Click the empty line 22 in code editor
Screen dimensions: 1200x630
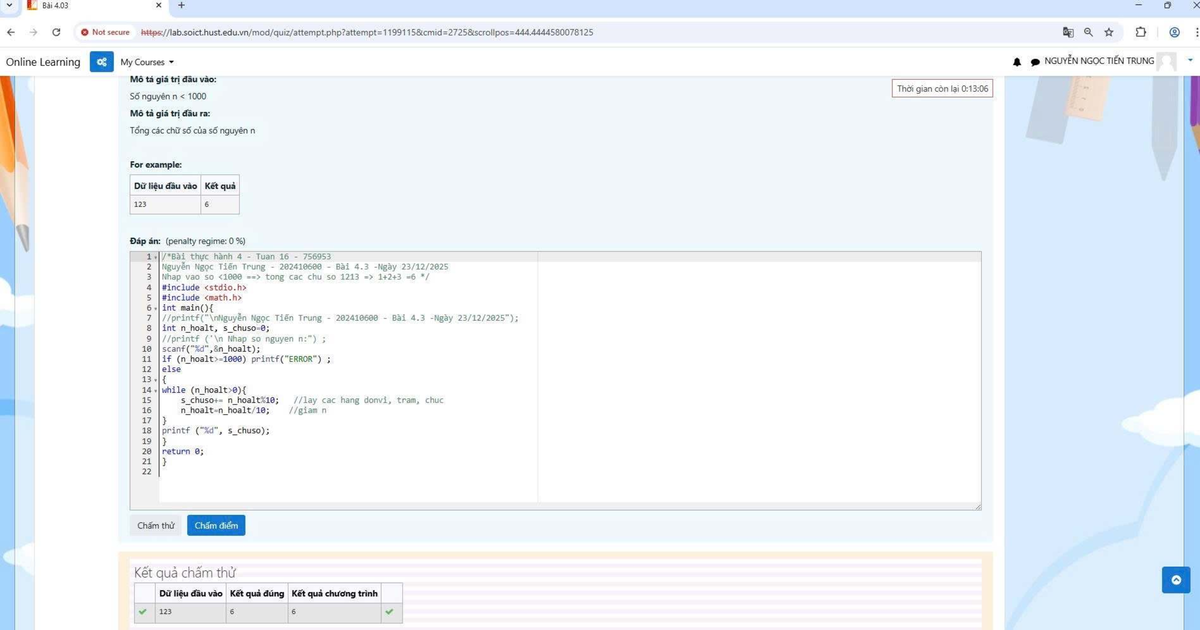tap(300, 471)
